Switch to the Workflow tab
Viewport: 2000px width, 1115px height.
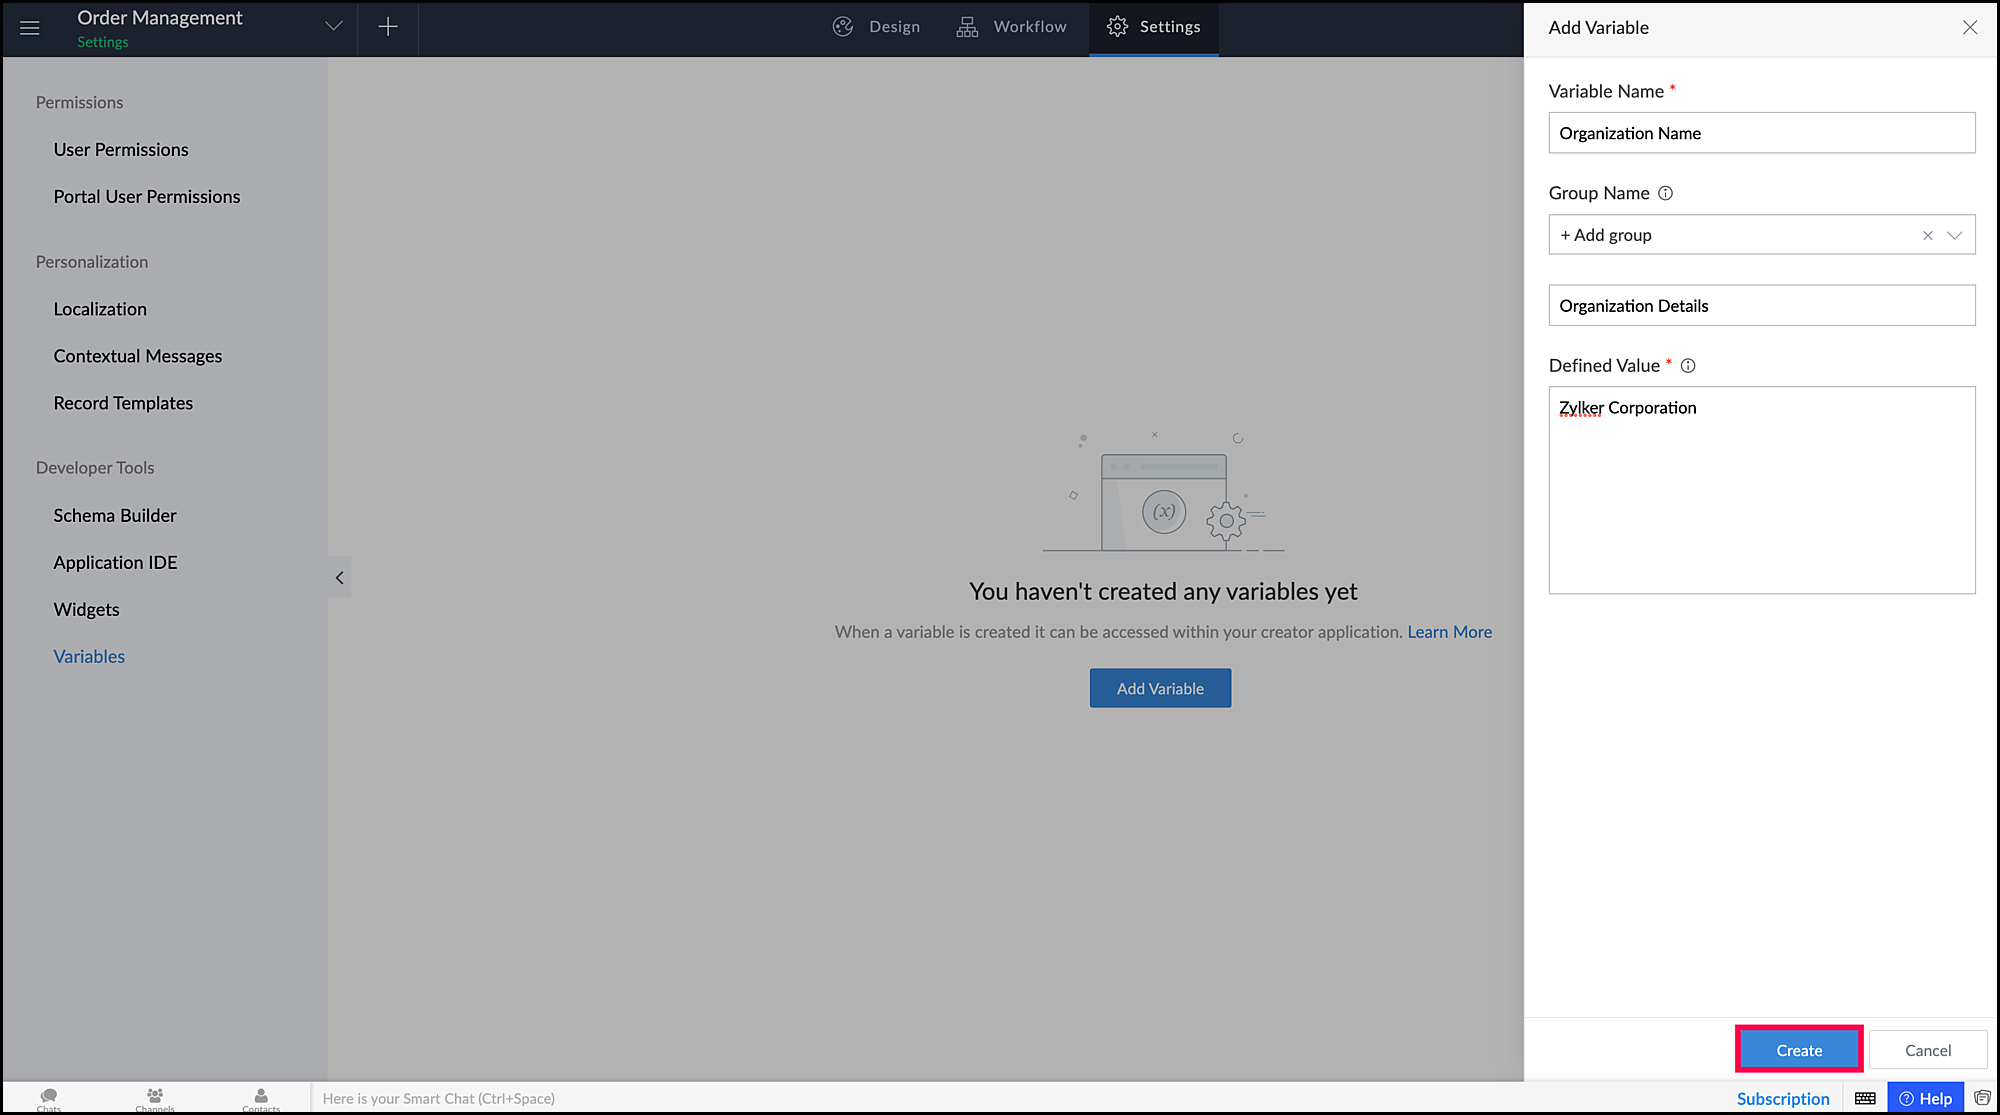(x=1012, y=27)
